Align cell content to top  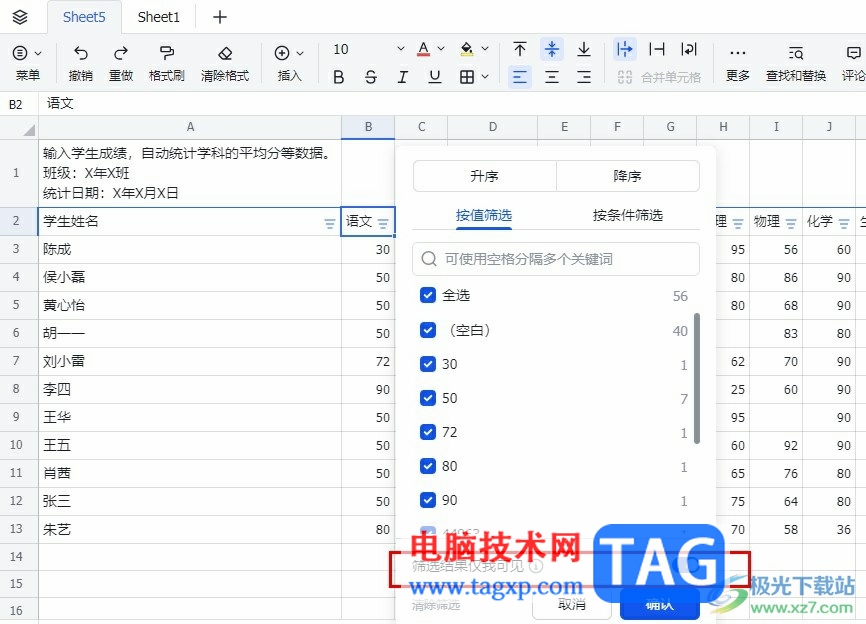(x=520, y=49)
